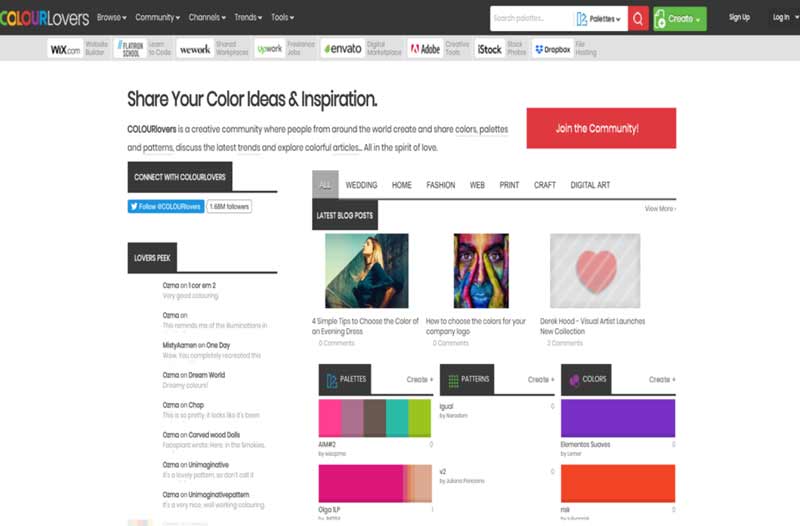Image resolution: width=800 pixels, height=526 pixels.
Task: Open the Adobe sponsor logo
Action: (x=425, y=49)
